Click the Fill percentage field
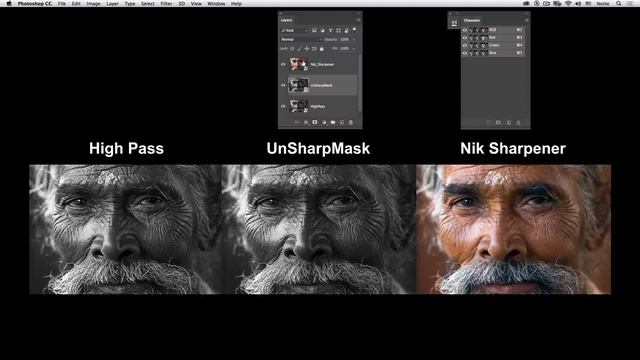Screen dimensions: 640x360 [x=344, y=49]
